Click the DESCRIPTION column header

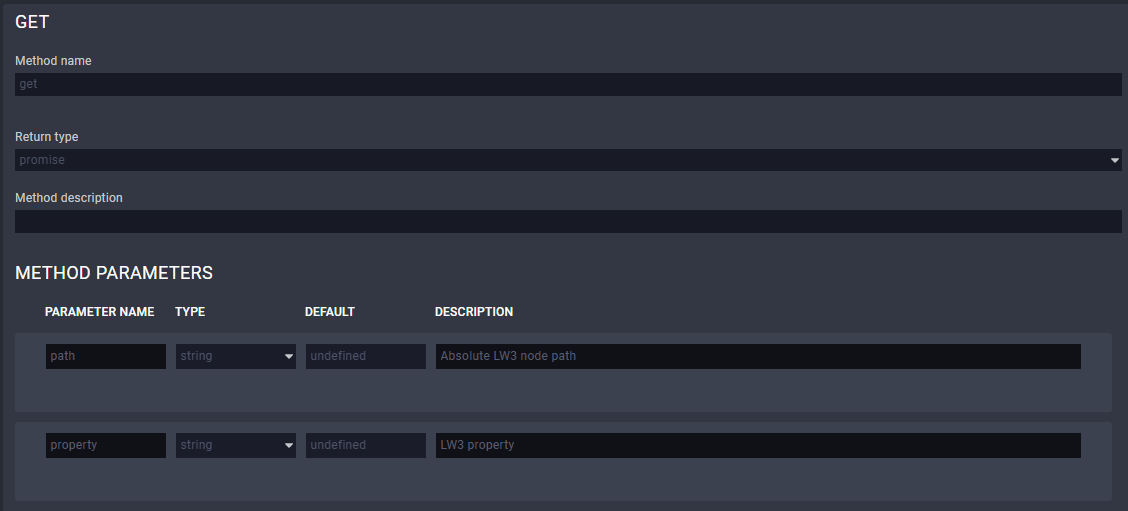[x=474, y=312]
